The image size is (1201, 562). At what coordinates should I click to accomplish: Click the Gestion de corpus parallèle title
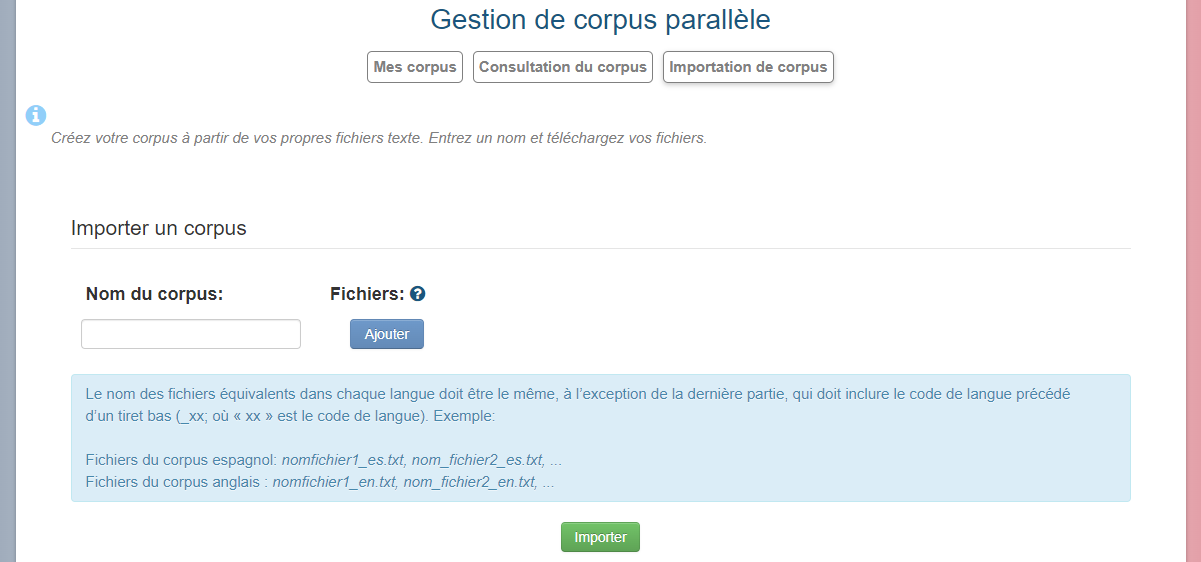coord(600,19)
